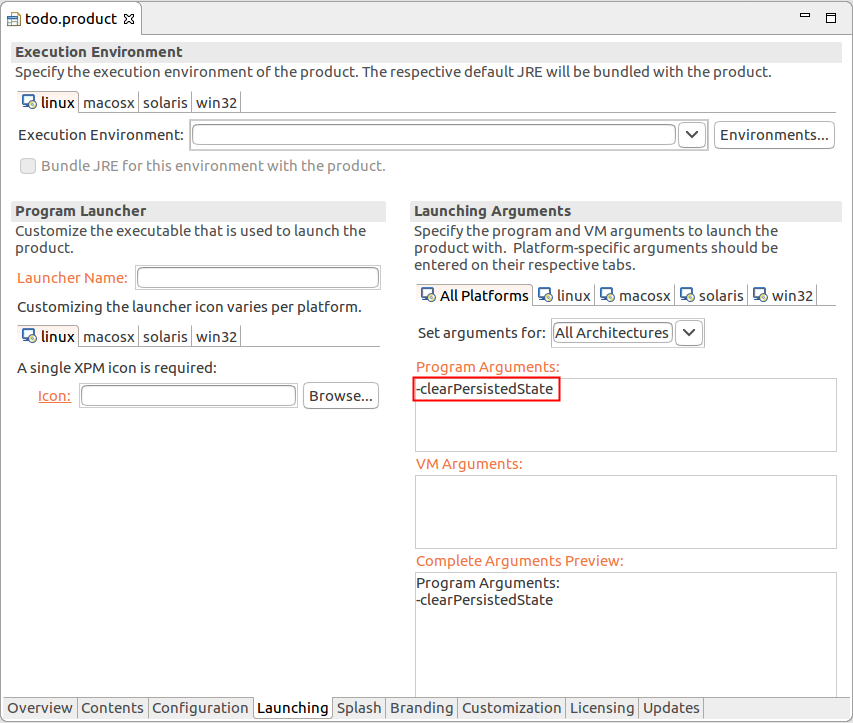Maximize the editor area
The image size is (853, 723).
coord(831,18)
